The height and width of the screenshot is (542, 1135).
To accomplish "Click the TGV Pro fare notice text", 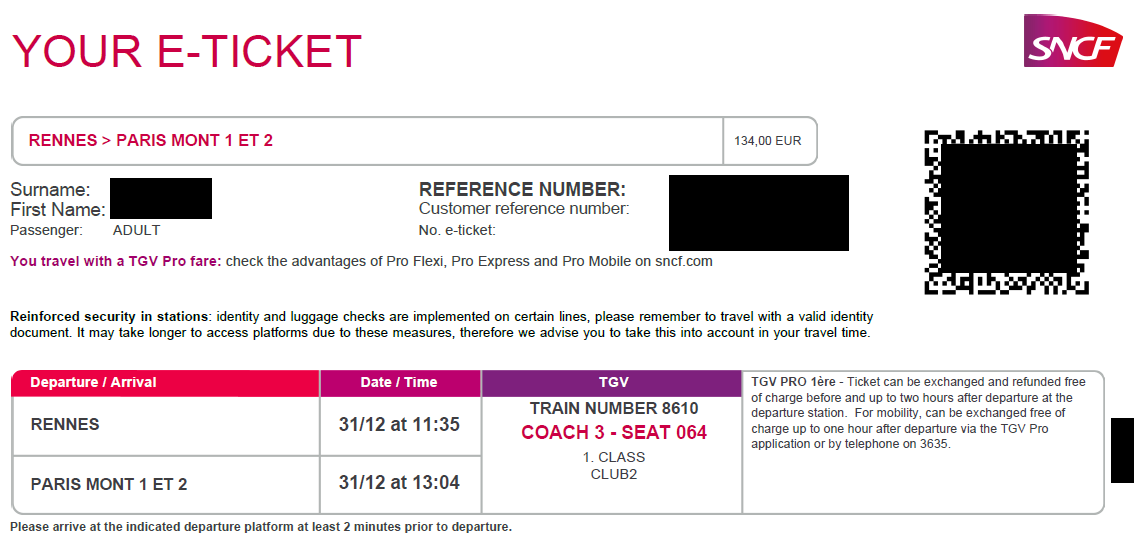I will [361, 261].
